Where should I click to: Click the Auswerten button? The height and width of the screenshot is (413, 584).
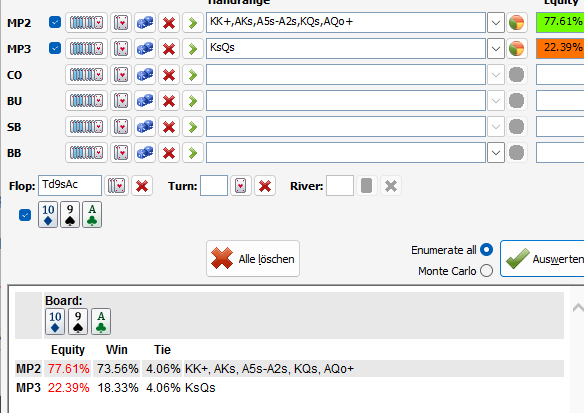click(x=542, y=258)
